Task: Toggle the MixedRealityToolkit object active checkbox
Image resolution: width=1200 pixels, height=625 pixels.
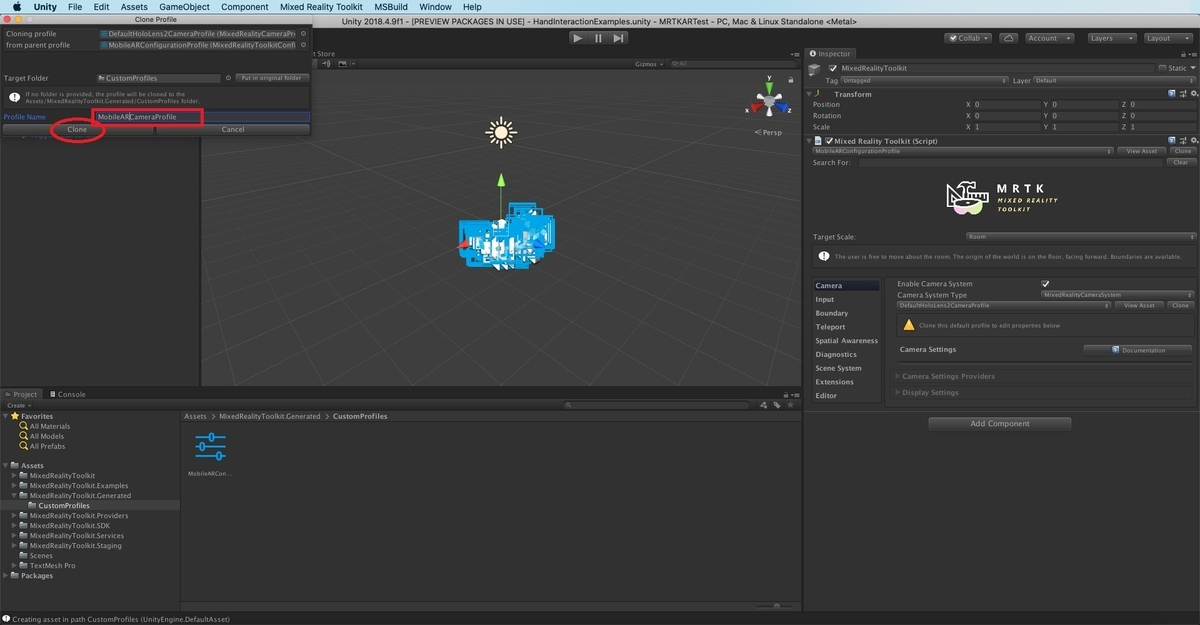Action: pyautogui.click(x=833, y=68)
